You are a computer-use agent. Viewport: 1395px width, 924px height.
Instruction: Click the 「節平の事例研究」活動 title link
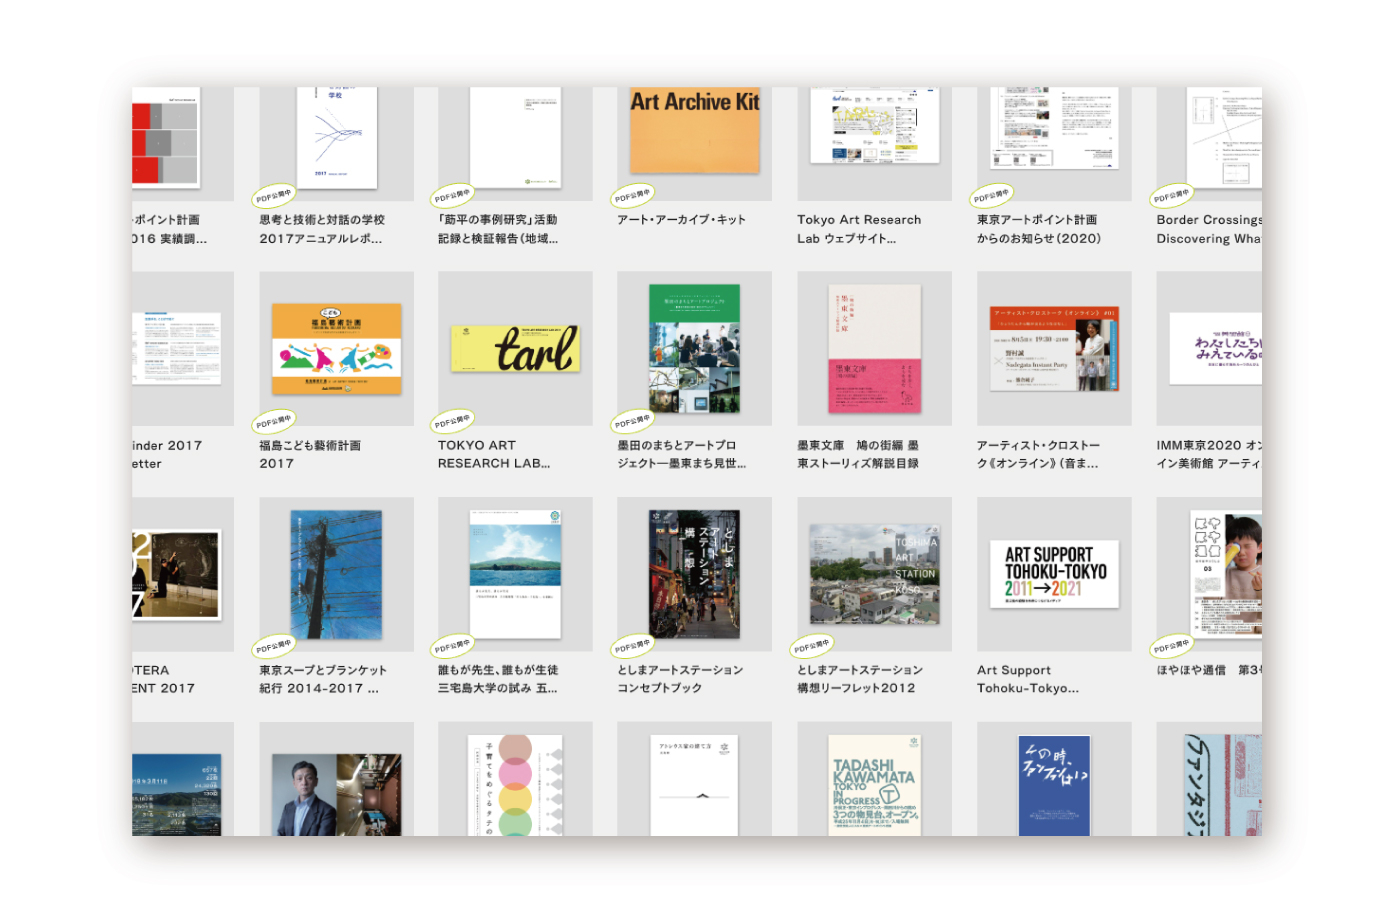click(497, 229)
